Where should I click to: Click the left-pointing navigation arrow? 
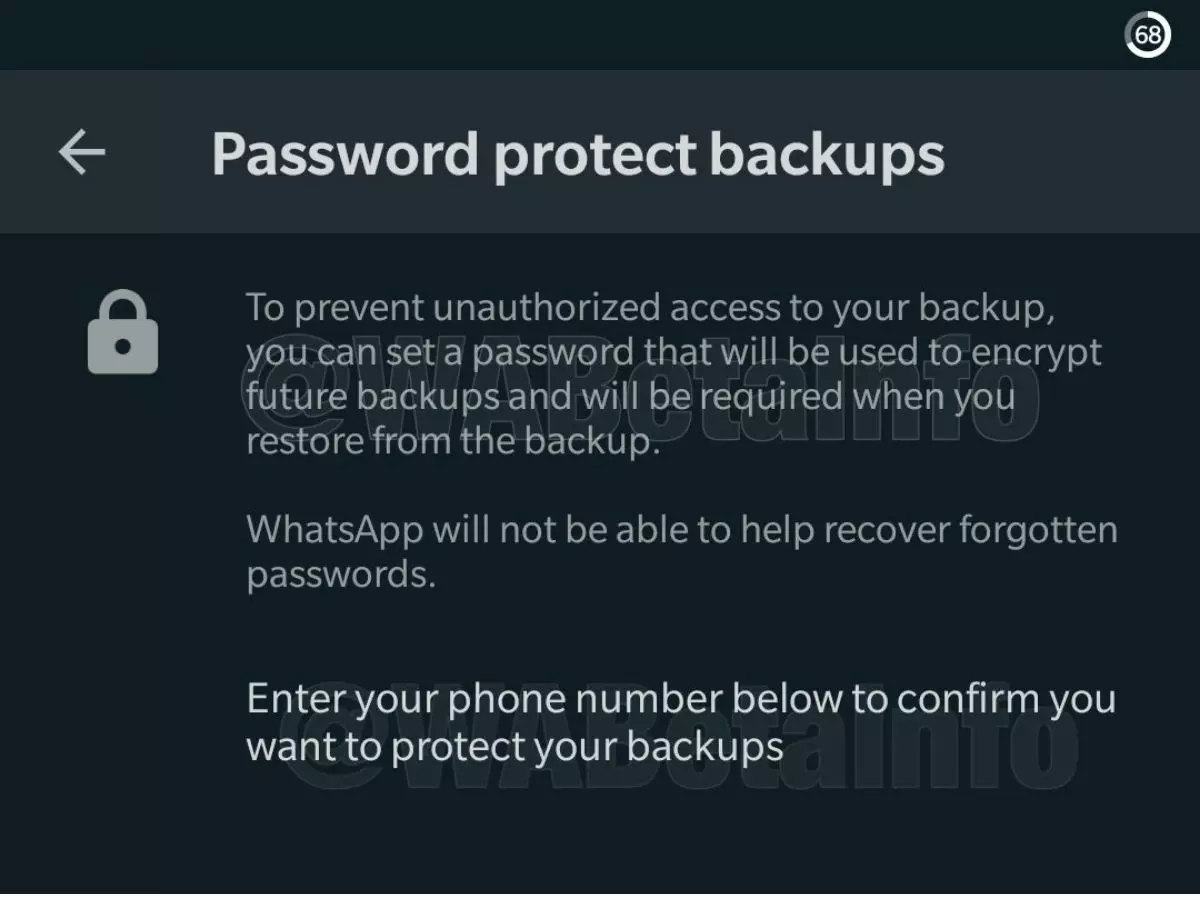coord(82,152)
